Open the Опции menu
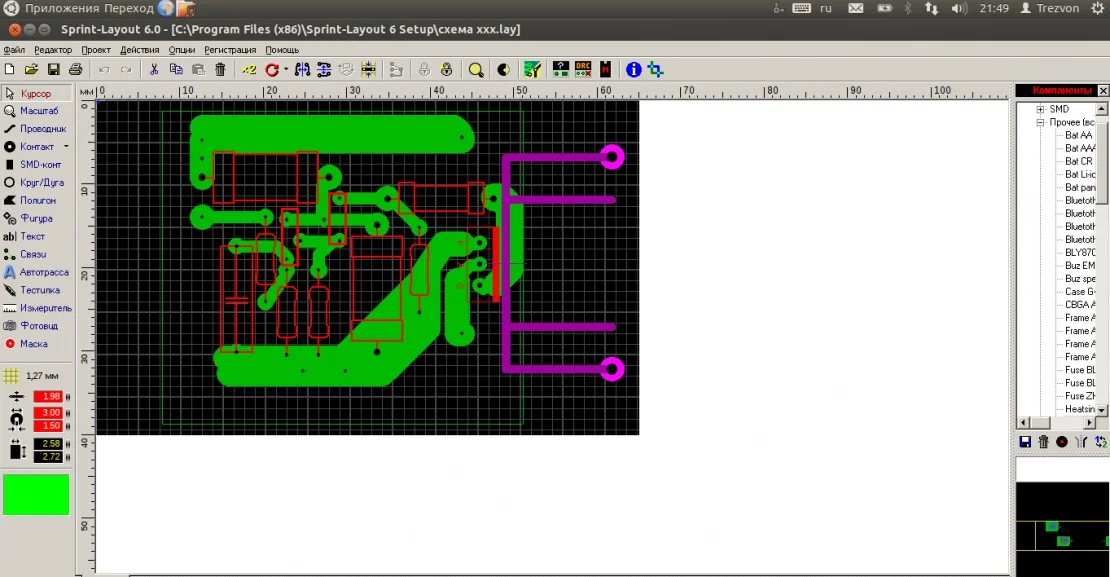The image size is (1110, 577). 182,50
